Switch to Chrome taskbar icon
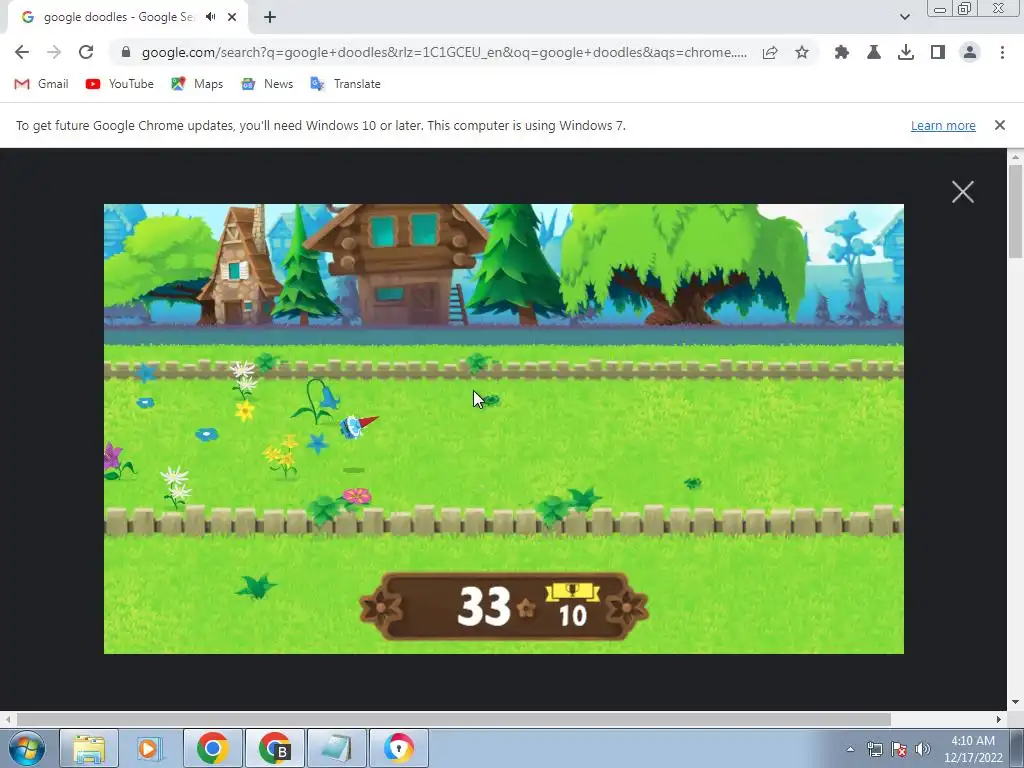Image resolution: width=1024 pixels, height=768 pixels. click(212, 748)
